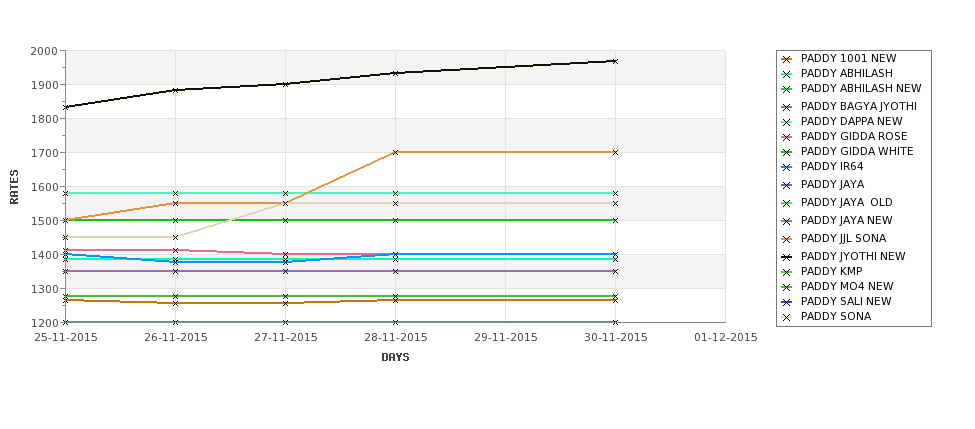Select the PADDY DAPPA NEW legend label
This screenshot has height=429, width=975.
(851, 121)
